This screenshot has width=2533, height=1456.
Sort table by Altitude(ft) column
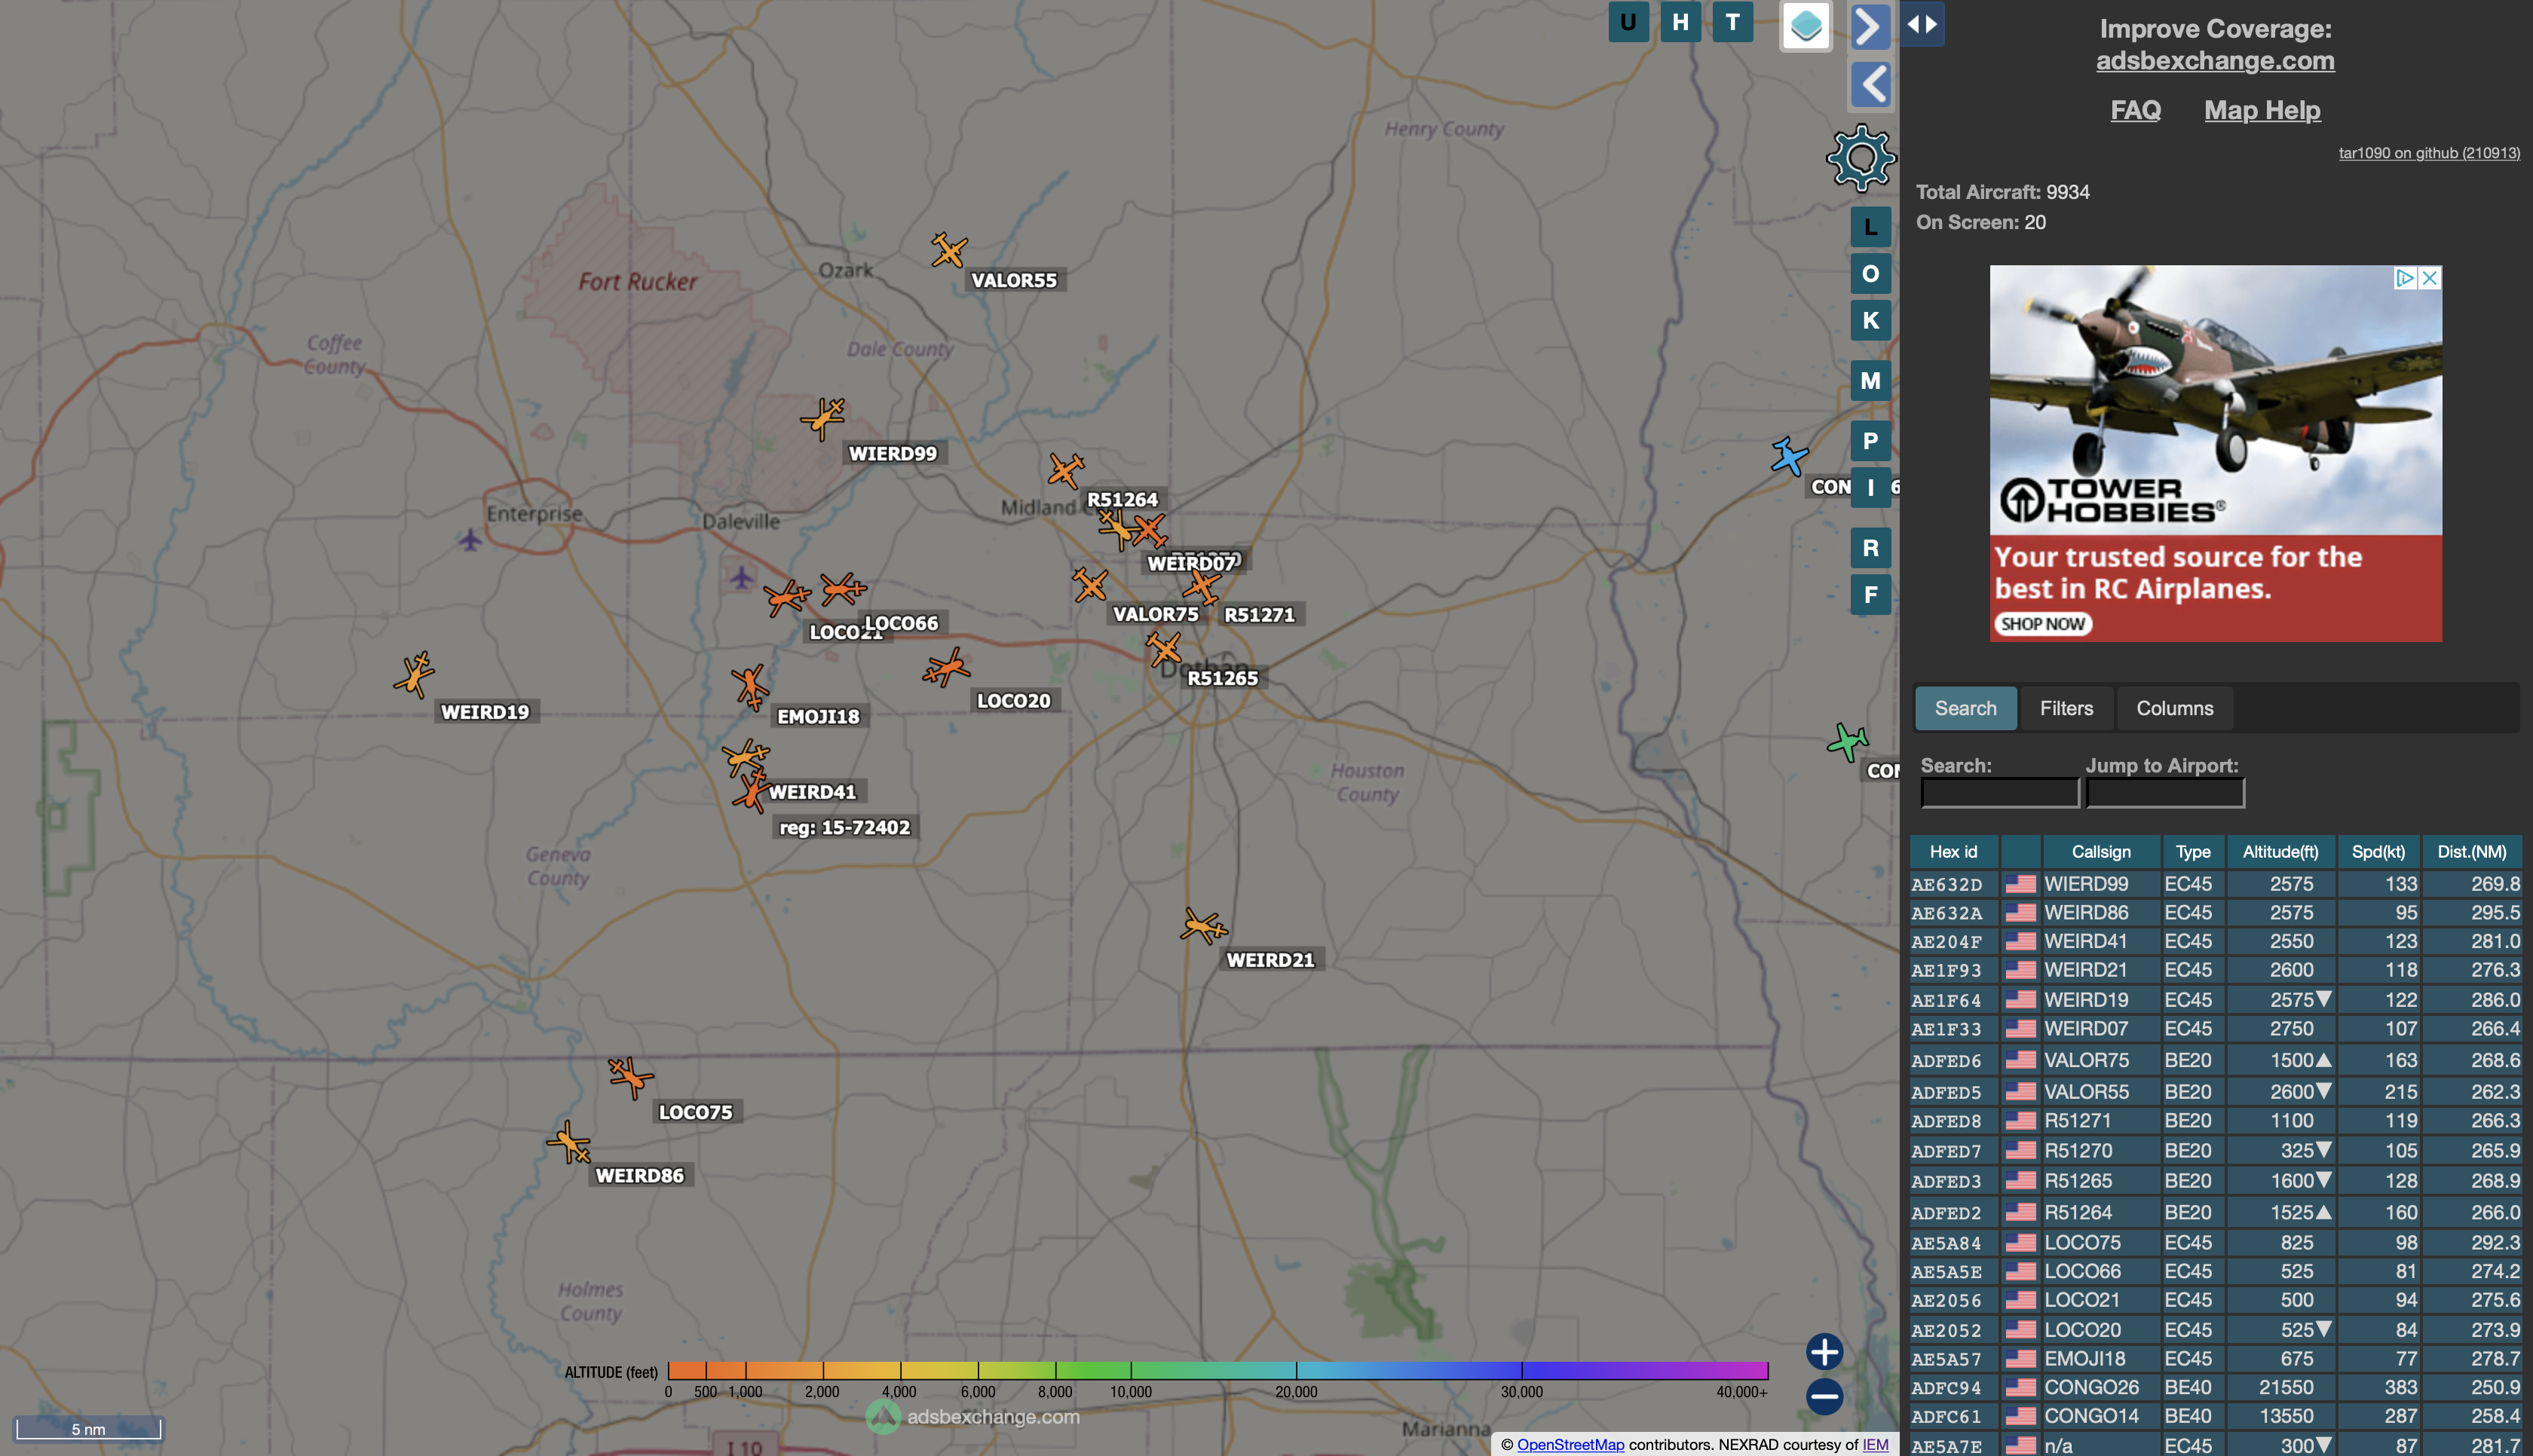2280,852
